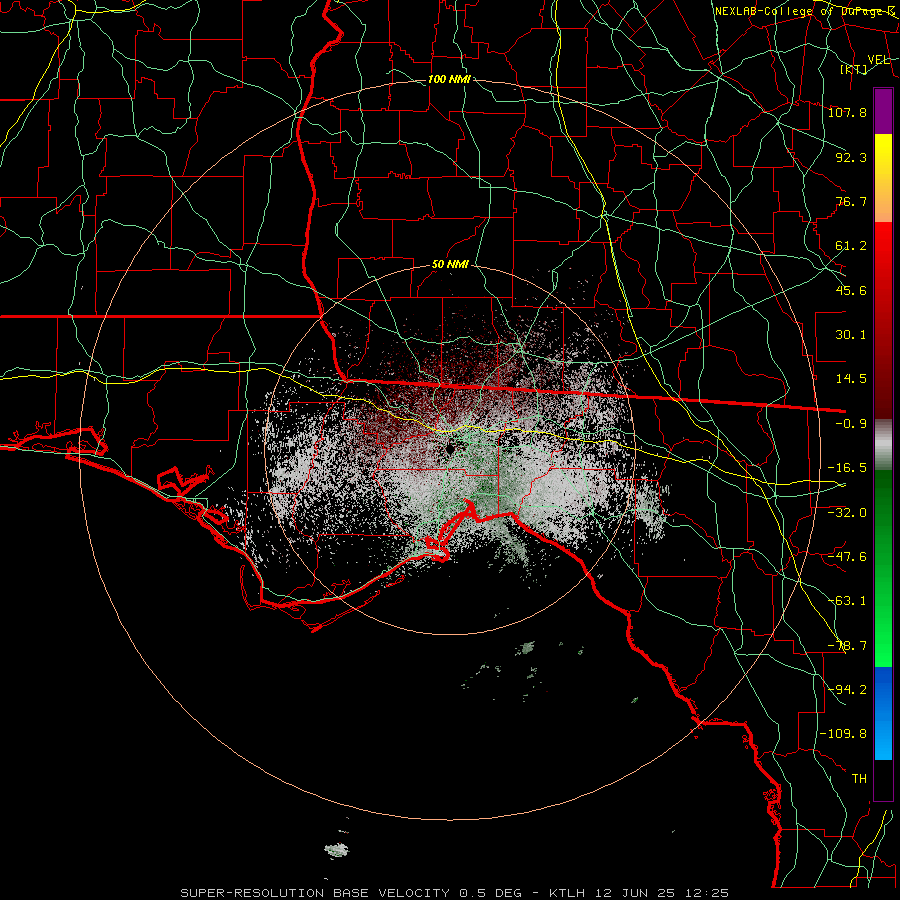Select the -63.1 value on velocity scale
The width and height of the screenshot is (900, 900).
[847, 601]
